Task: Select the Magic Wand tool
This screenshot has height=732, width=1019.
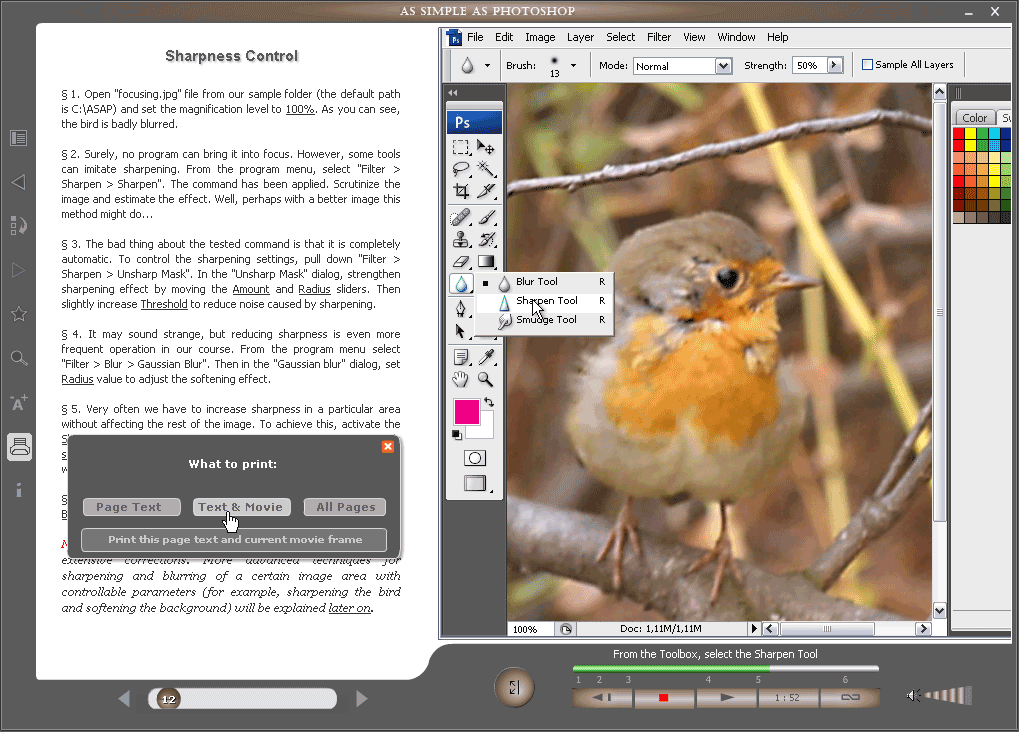Action: (485, 169)
